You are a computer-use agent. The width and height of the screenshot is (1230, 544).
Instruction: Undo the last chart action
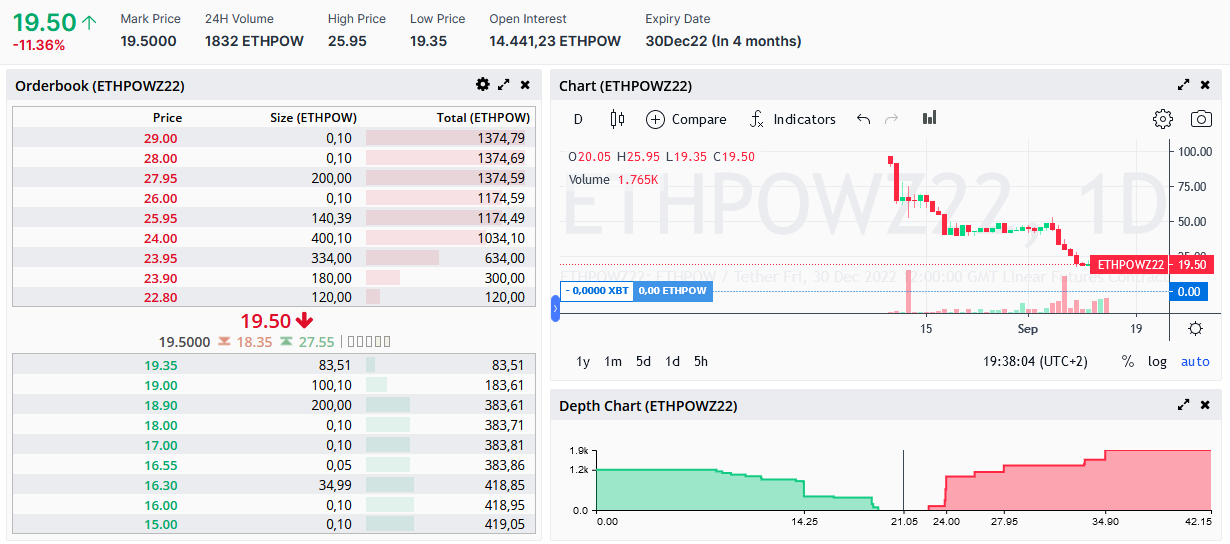coord(863,119)
